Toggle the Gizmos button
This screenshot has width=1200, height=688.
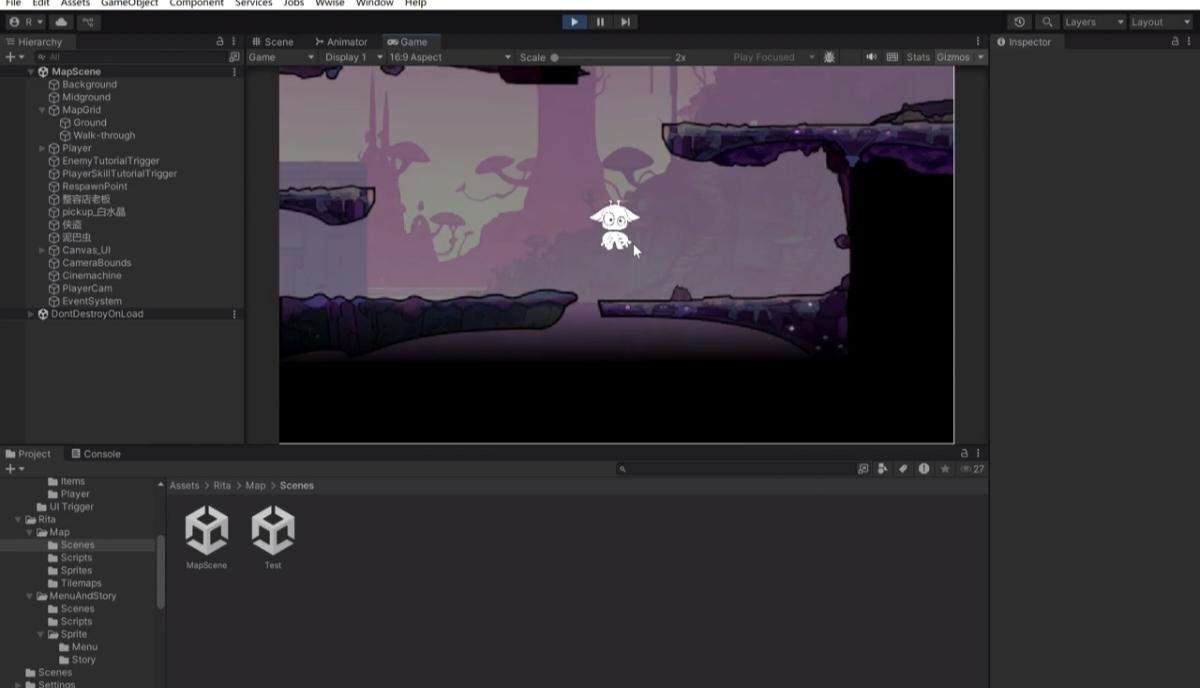click(953, 58)
